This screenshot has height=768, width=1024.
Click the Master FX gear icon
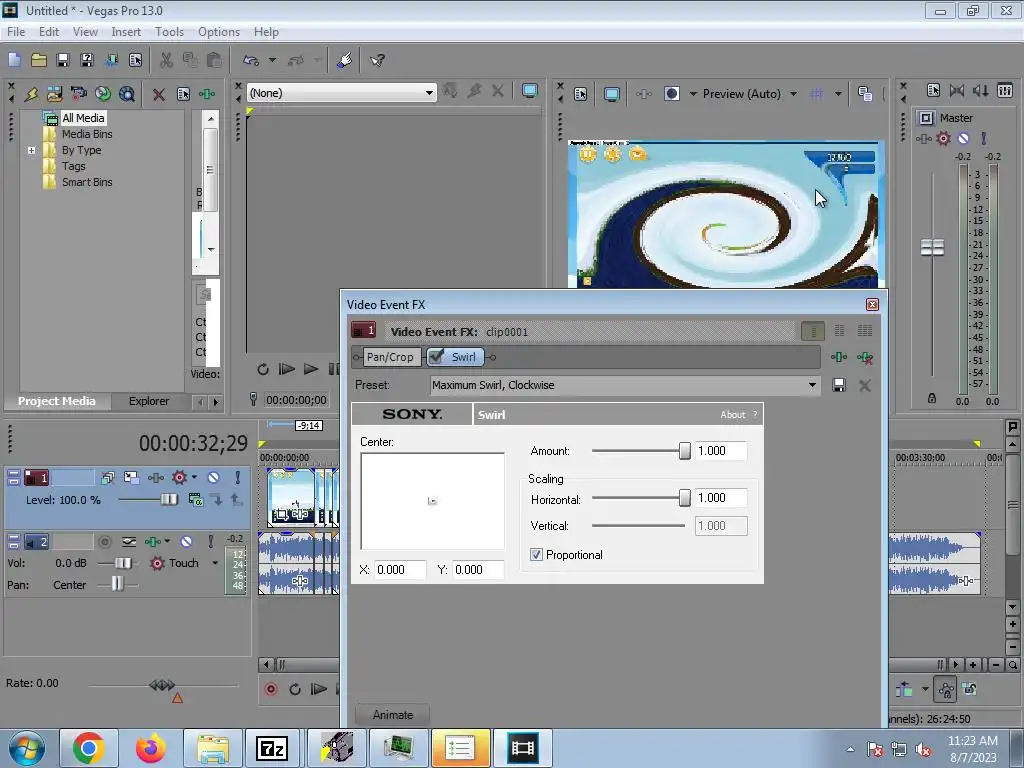click(x=943, y=138)
